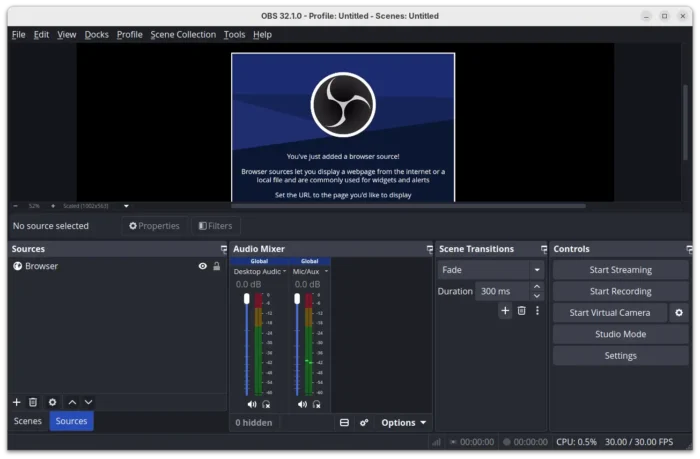Enter Studio Mode
The image size is (700, 459).
click(620, 334)
